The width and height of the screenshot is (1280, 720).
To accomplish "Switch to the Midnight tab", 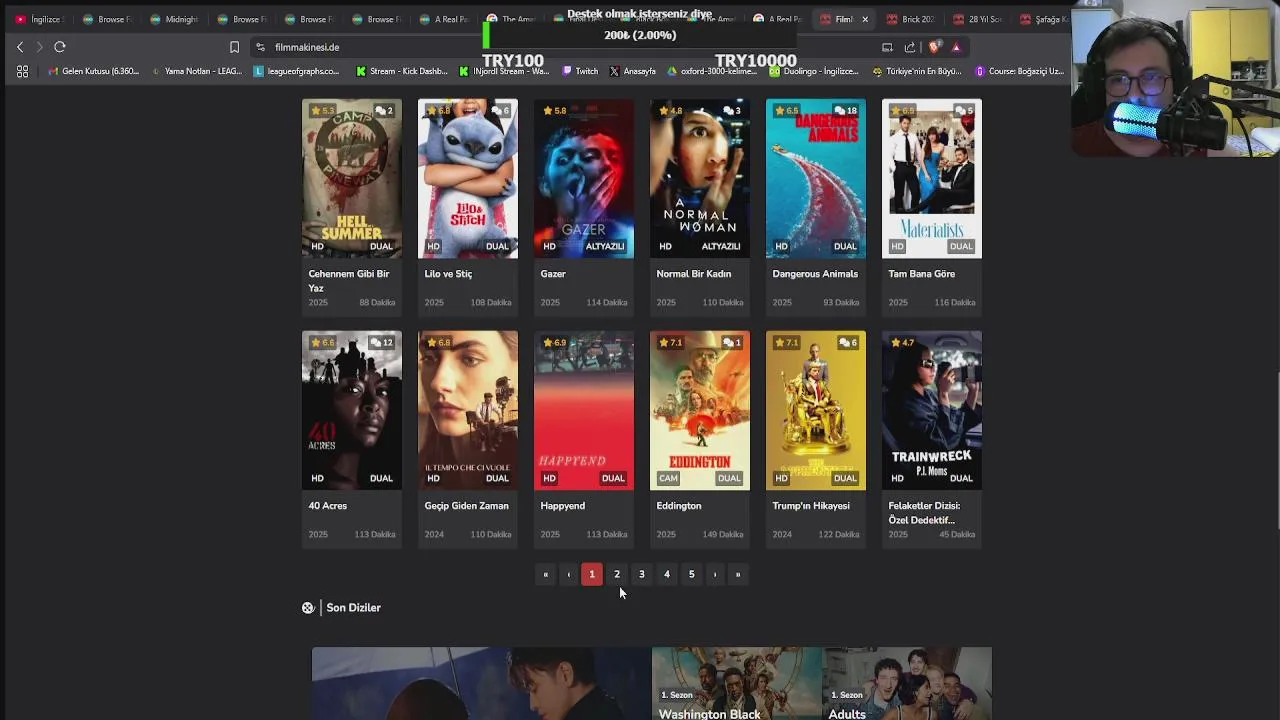I will pyautogui.click(x=173, y=19).
